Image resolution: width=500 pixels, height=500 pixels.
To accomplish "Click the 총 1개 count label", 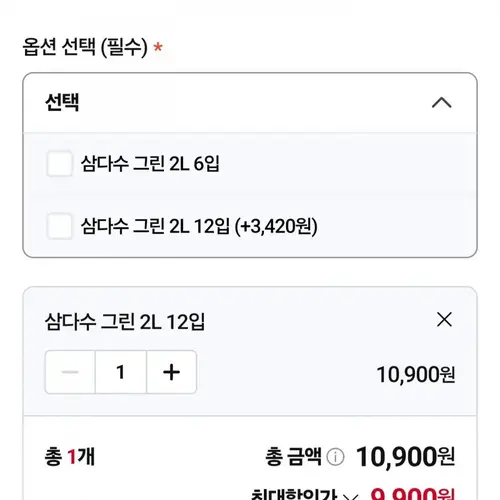I will point(70,457).
